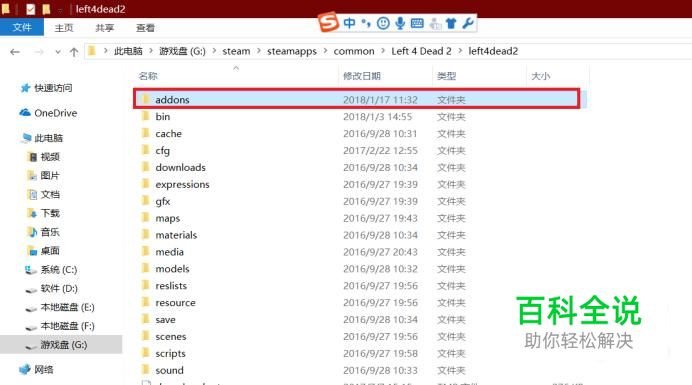The image size is (692, 385).
Task: Switch to the 主页 ribbon tab
Action: 64,28
